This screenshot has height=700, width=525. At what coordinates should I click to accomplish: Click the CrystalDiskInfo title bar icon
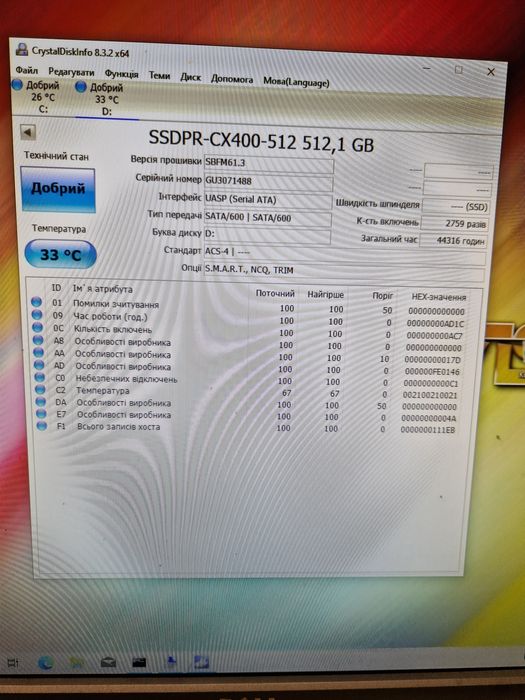click(22, 49)
